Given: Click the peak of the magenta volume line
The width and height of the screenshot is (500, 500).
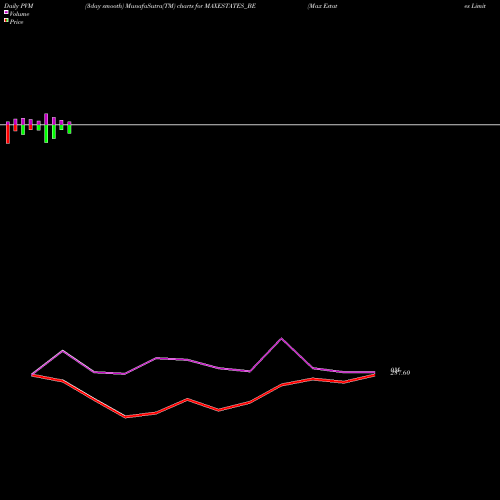Looking at the screenshot, I should (281, 339).
